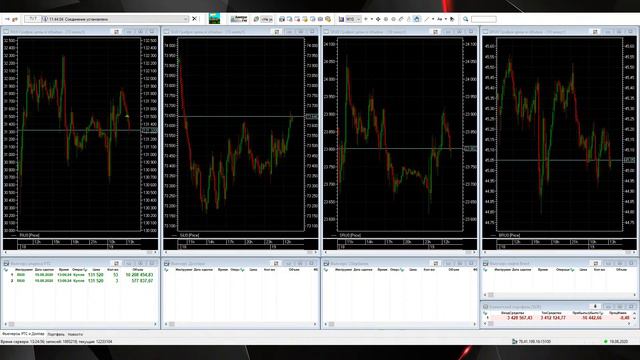Expand the arrow next to plus icon
Screen dimensions: 640x360
(371, 19)
